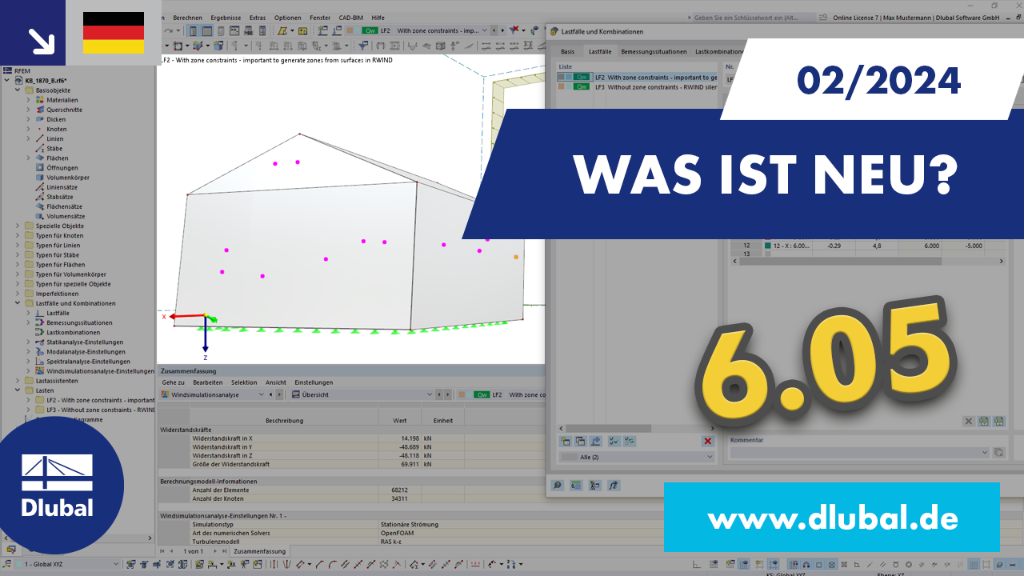Click the previous arrow beside Windsimulationsanalyse dropdown

272,394
